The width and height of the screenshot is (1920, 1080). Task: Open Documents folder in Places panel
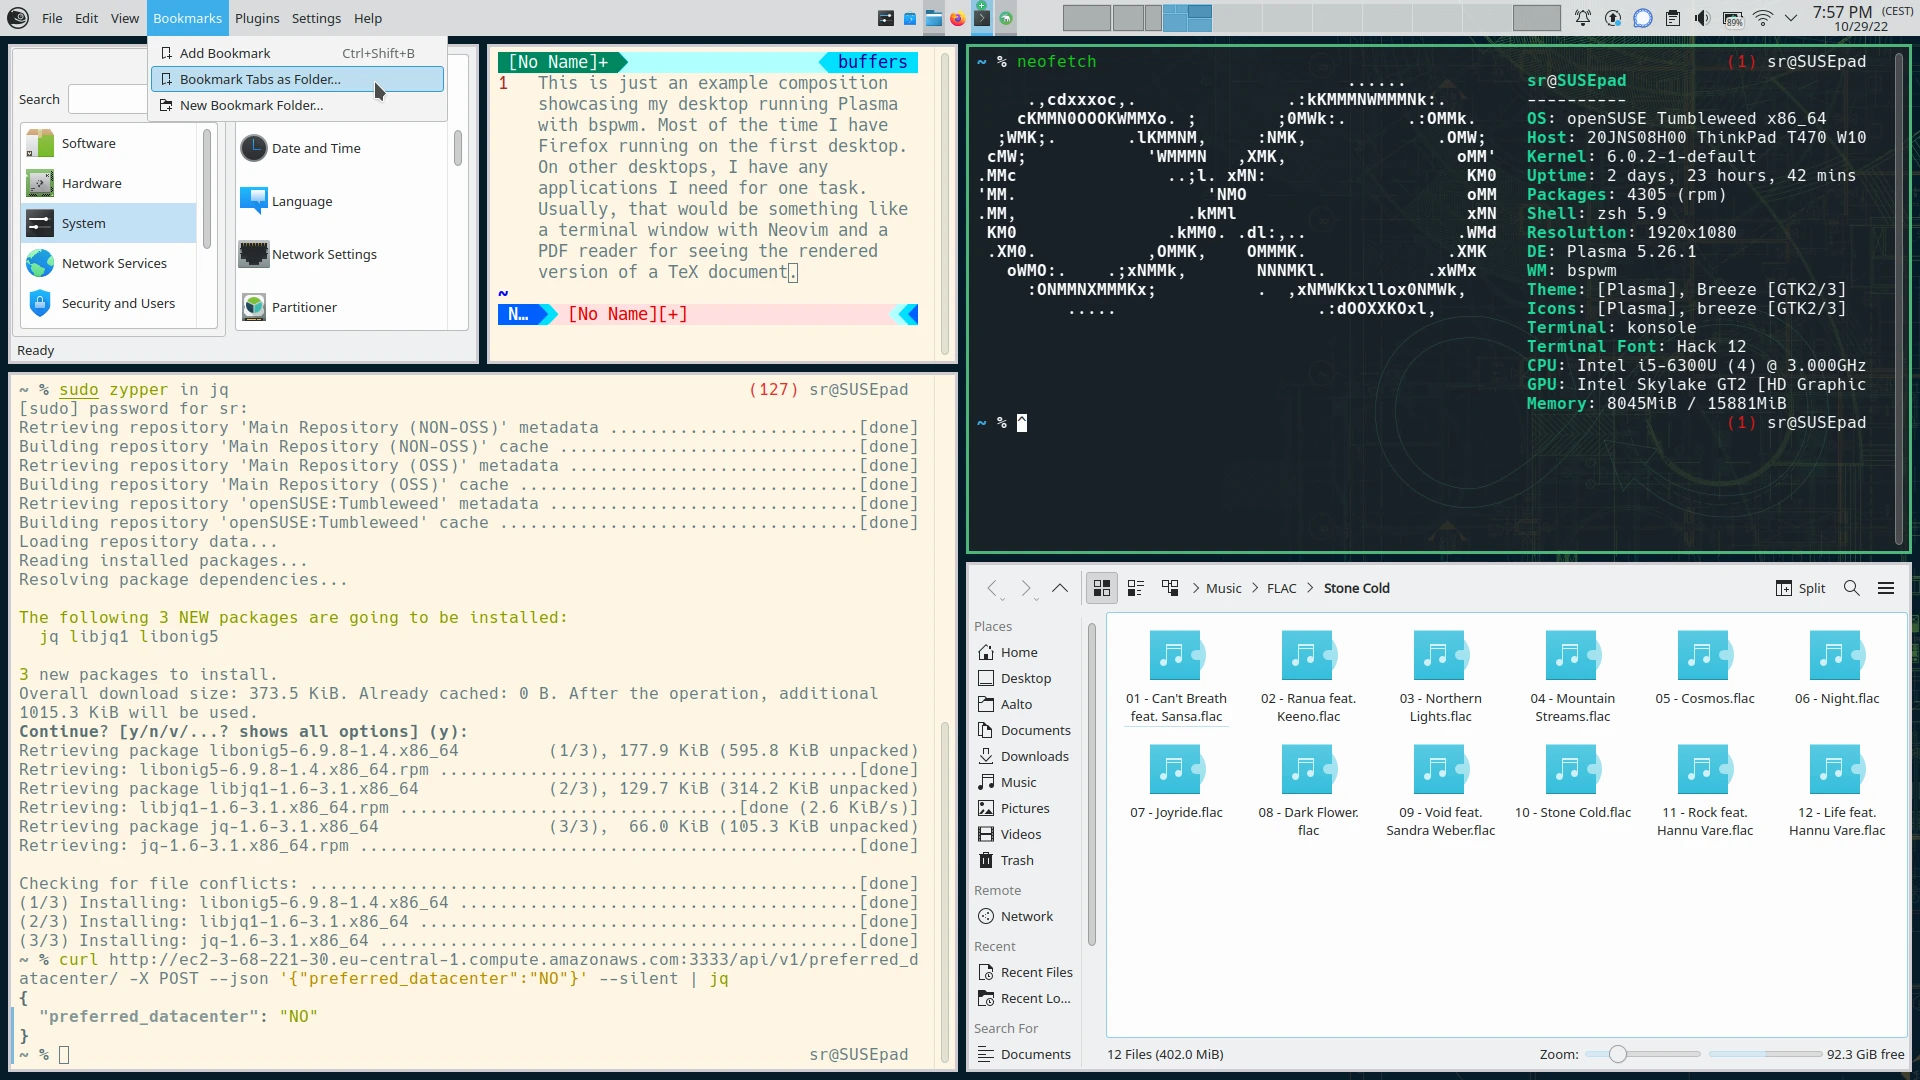(x=1026, y=730)
